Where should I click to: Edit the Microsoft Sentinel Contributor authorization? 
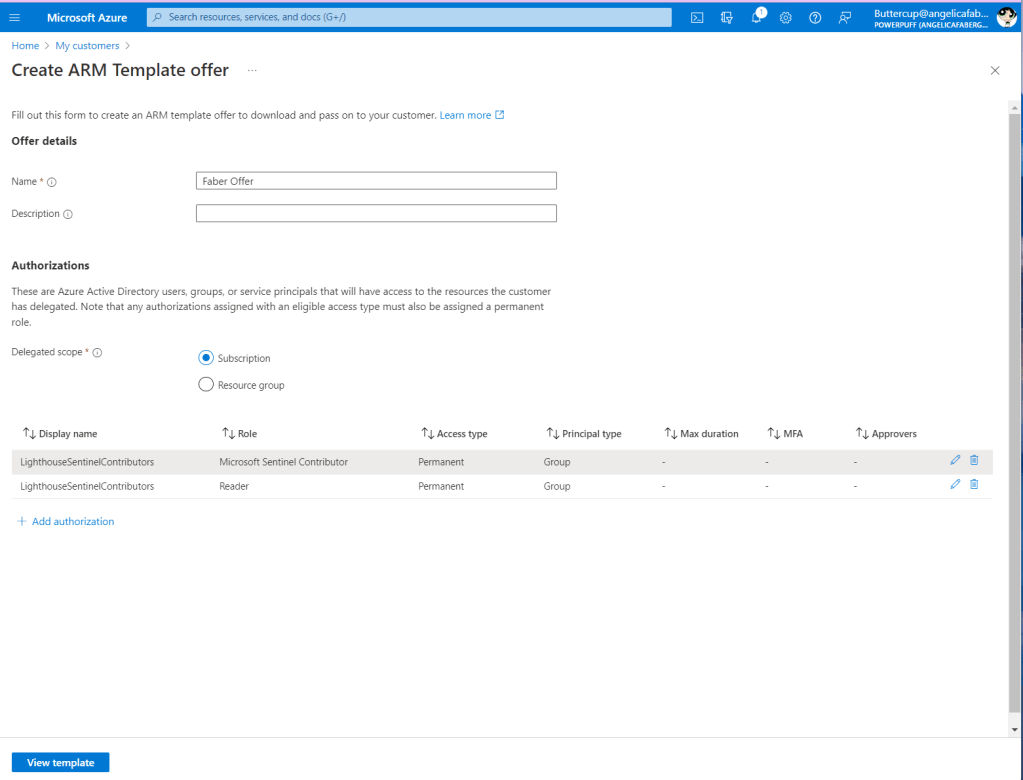(x=955, y=460)
